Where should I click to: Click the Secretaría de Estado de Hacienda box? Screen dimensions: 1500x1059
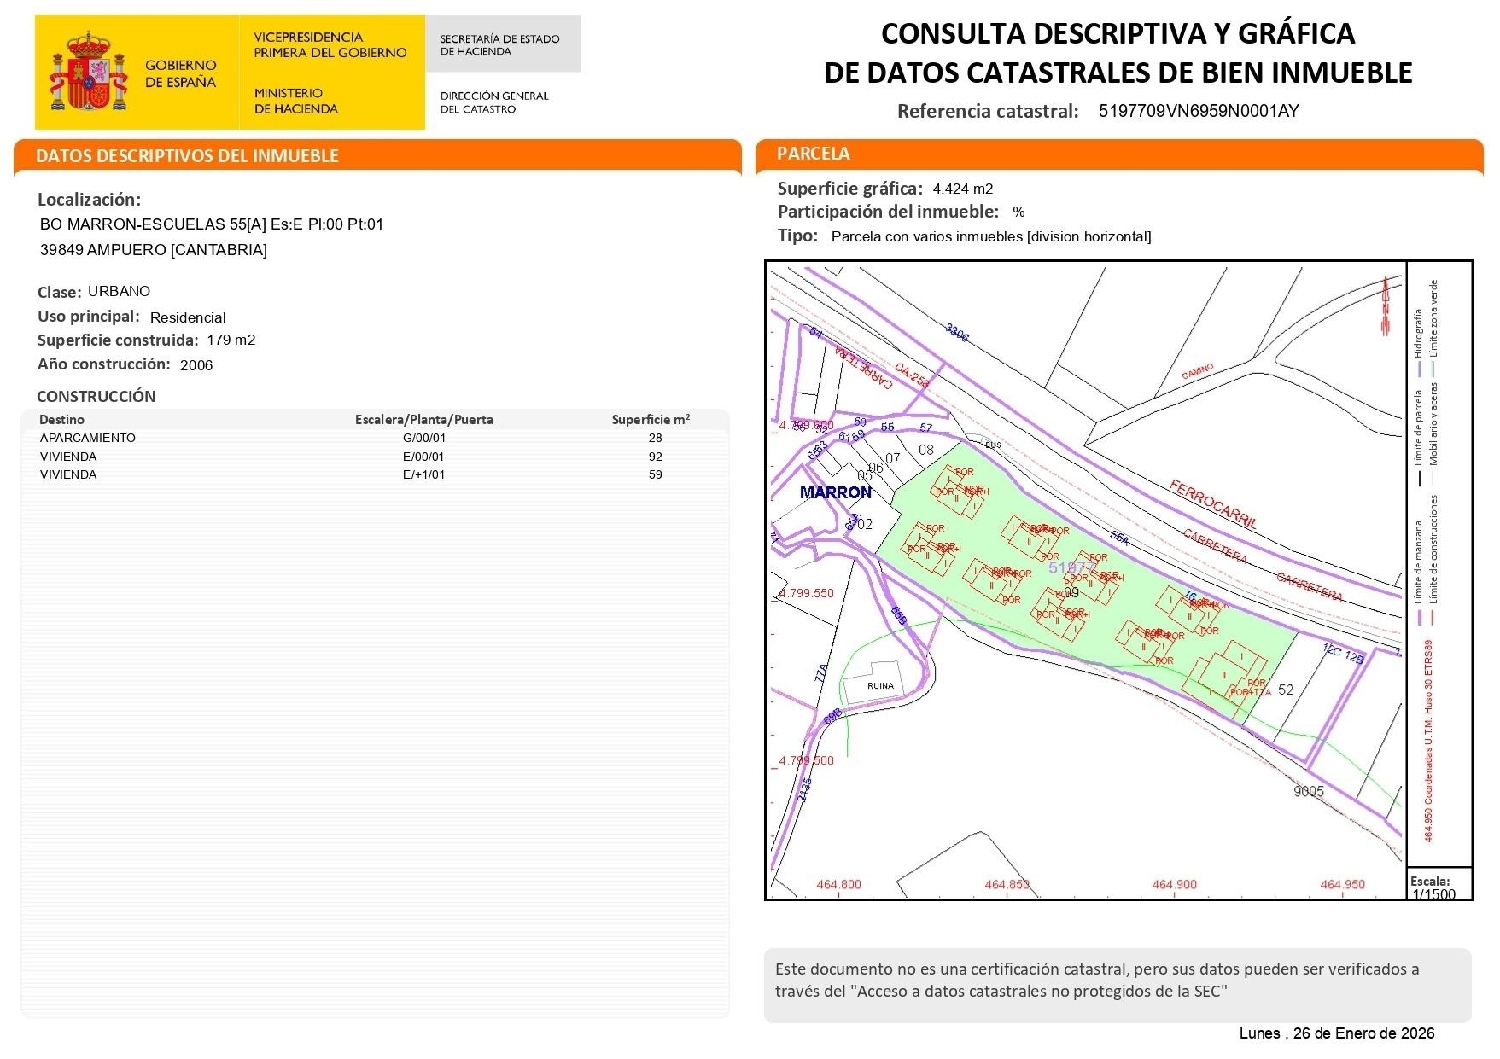pyautogui.click(x=500, y=45)
